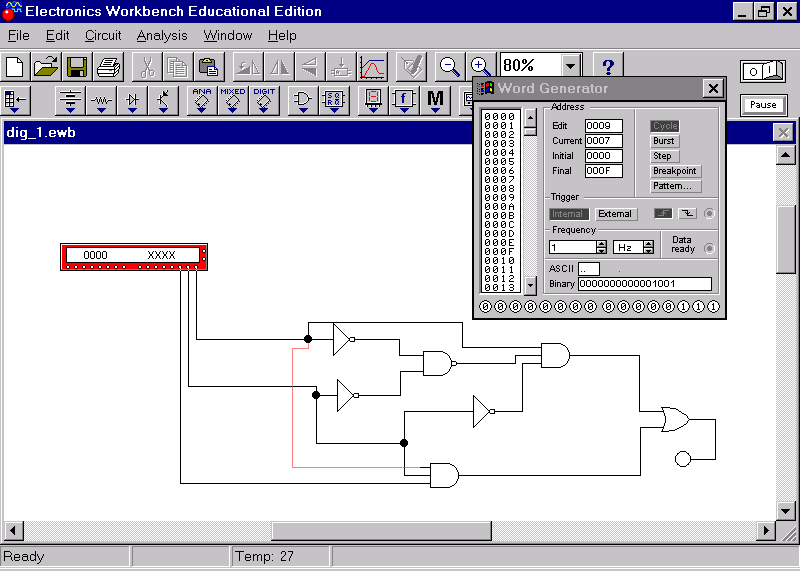Viewport: 800px width, 571px height.
Task: Click the Burst button
Action: (x=664, y=141)
